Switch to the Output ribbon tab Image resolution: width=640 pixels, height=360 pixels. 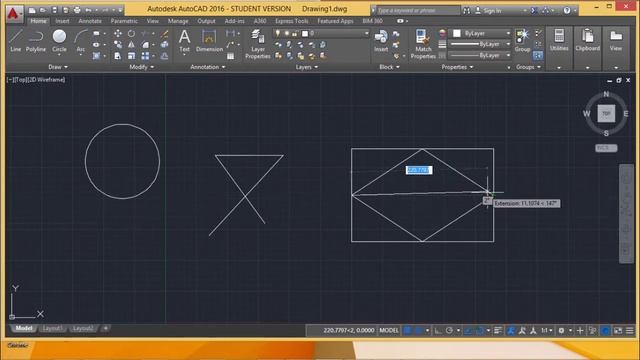tap(206, 21)
